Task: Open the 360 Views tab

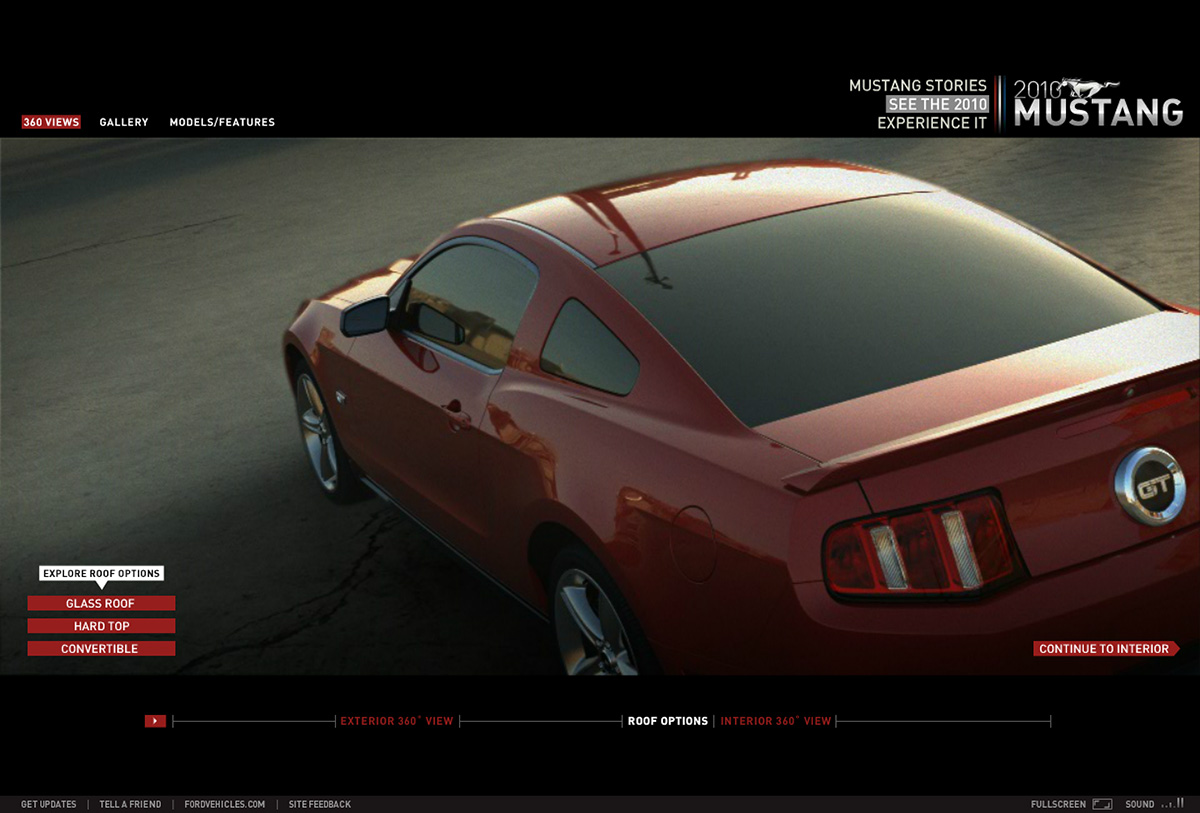Action: 51,122
